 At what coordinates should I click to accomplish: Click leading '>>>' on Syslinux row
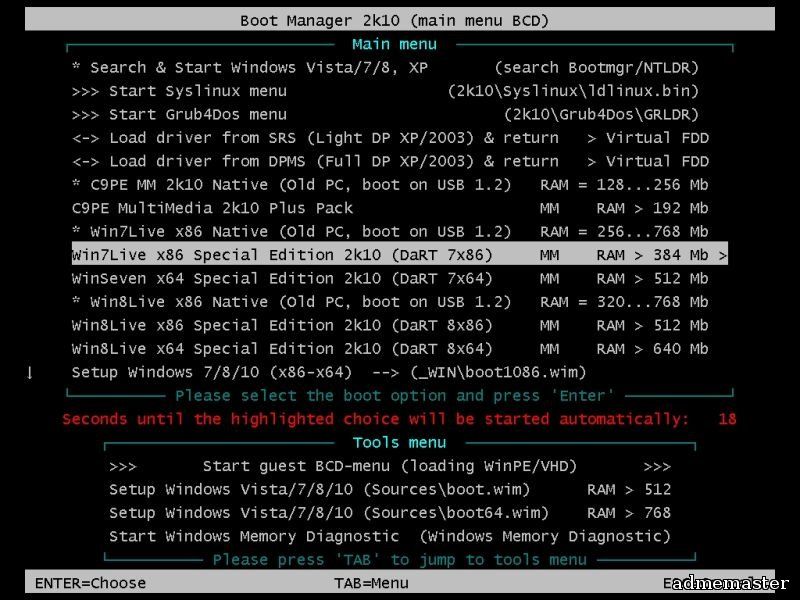86,92
